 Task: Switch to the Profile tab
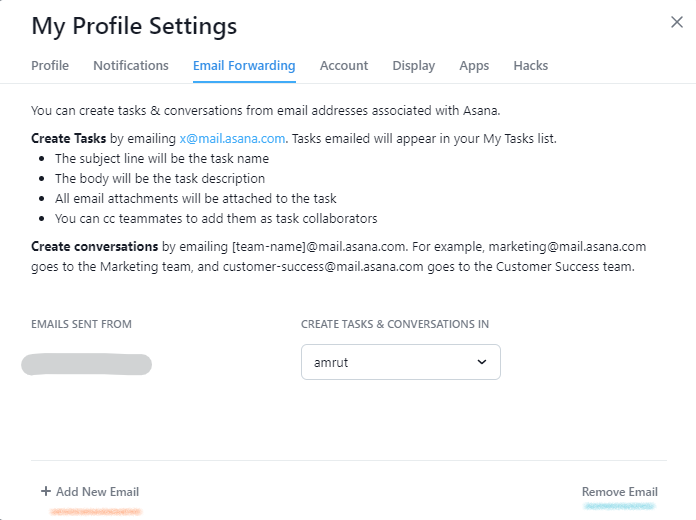pos(50,66)
